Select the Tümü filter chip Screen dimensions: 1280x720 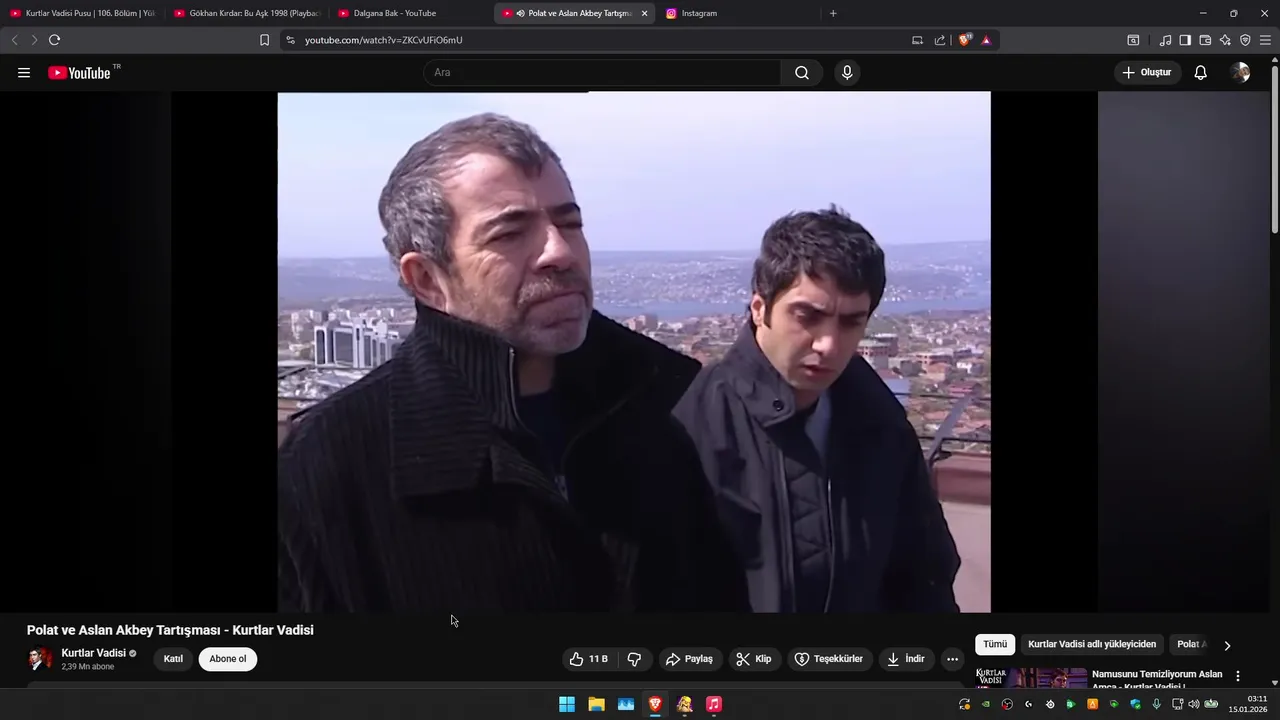[995, 645]
